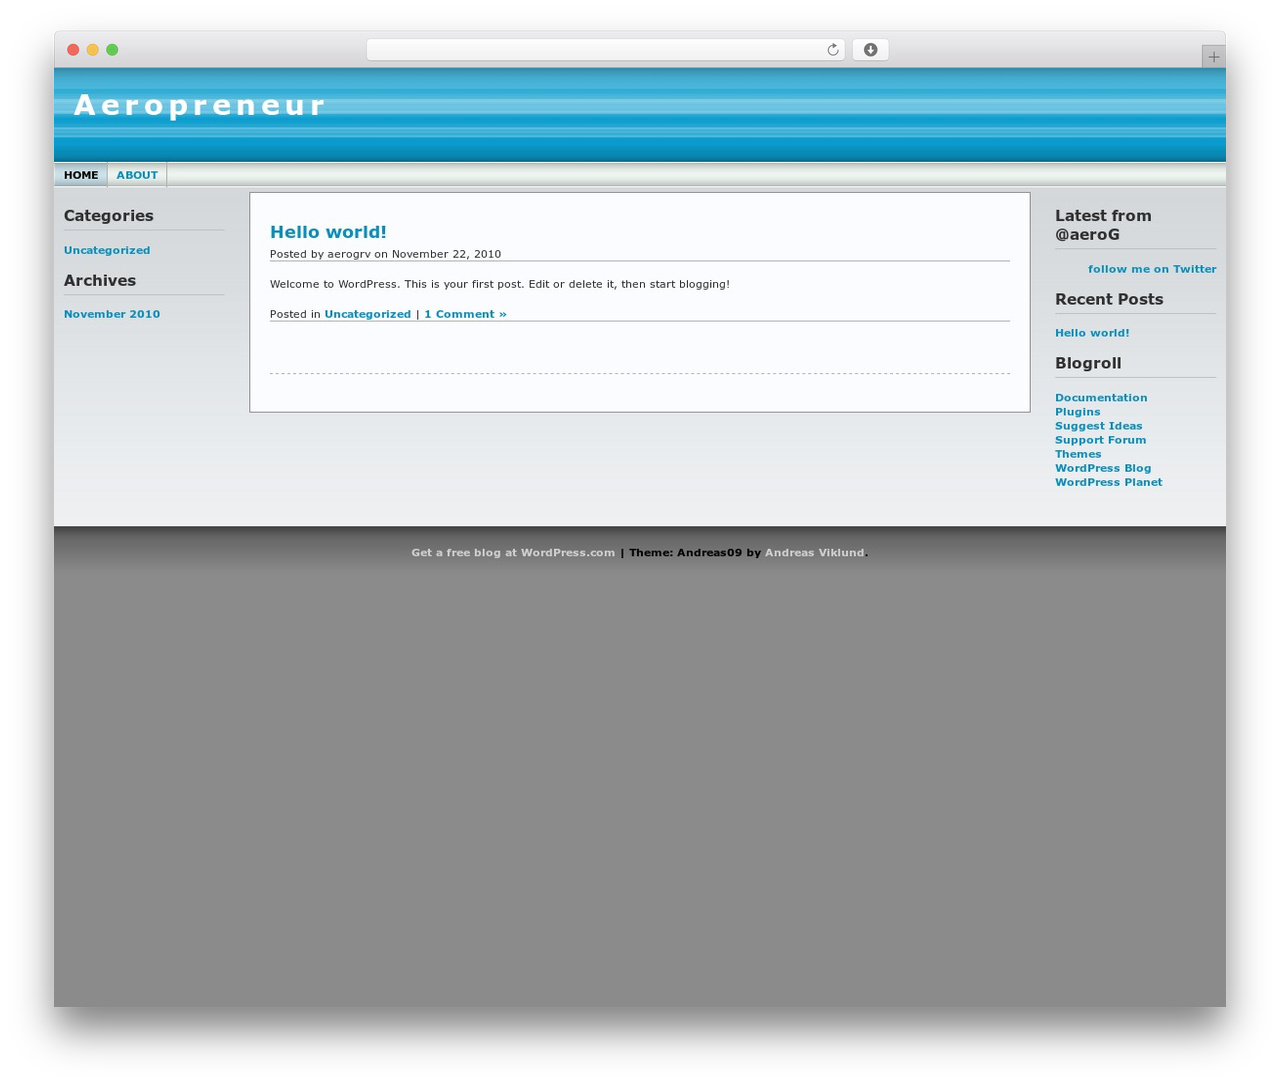The width and height of the screenshot is (1280, 1084).
Task: Open the ABOUT navigation tab
Action: pos(137,175)
